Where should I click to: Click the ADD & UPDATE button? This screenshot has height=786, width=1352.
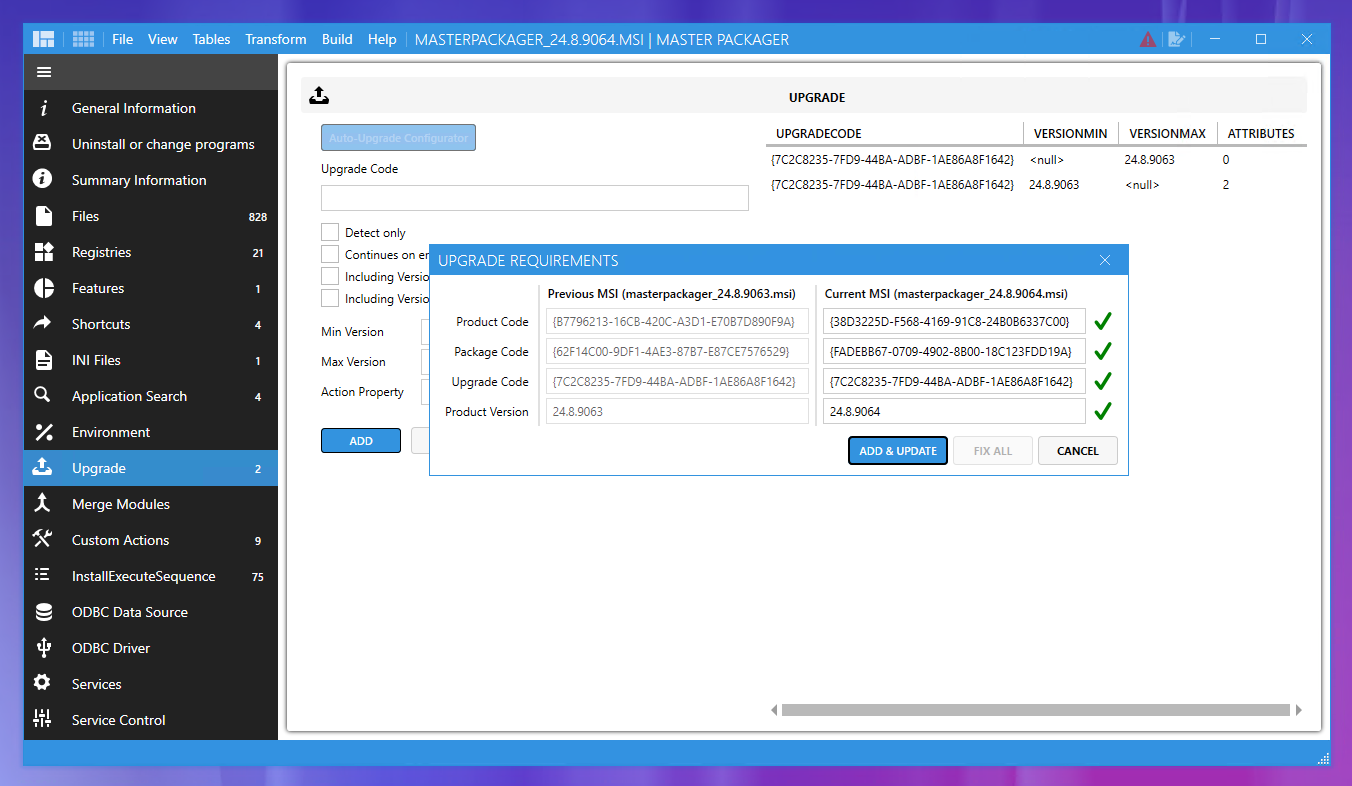click(898, 451)
